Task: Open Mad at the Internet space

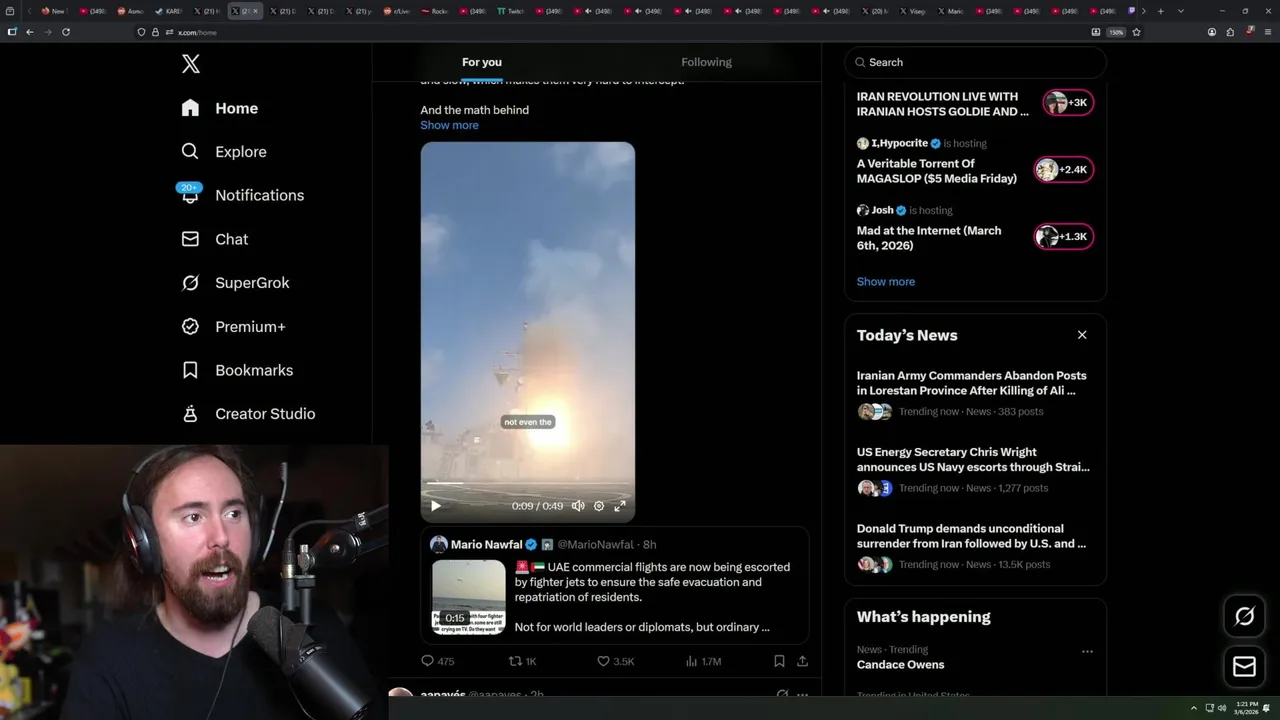Action: pyautogui.click(x=929, y=238)
